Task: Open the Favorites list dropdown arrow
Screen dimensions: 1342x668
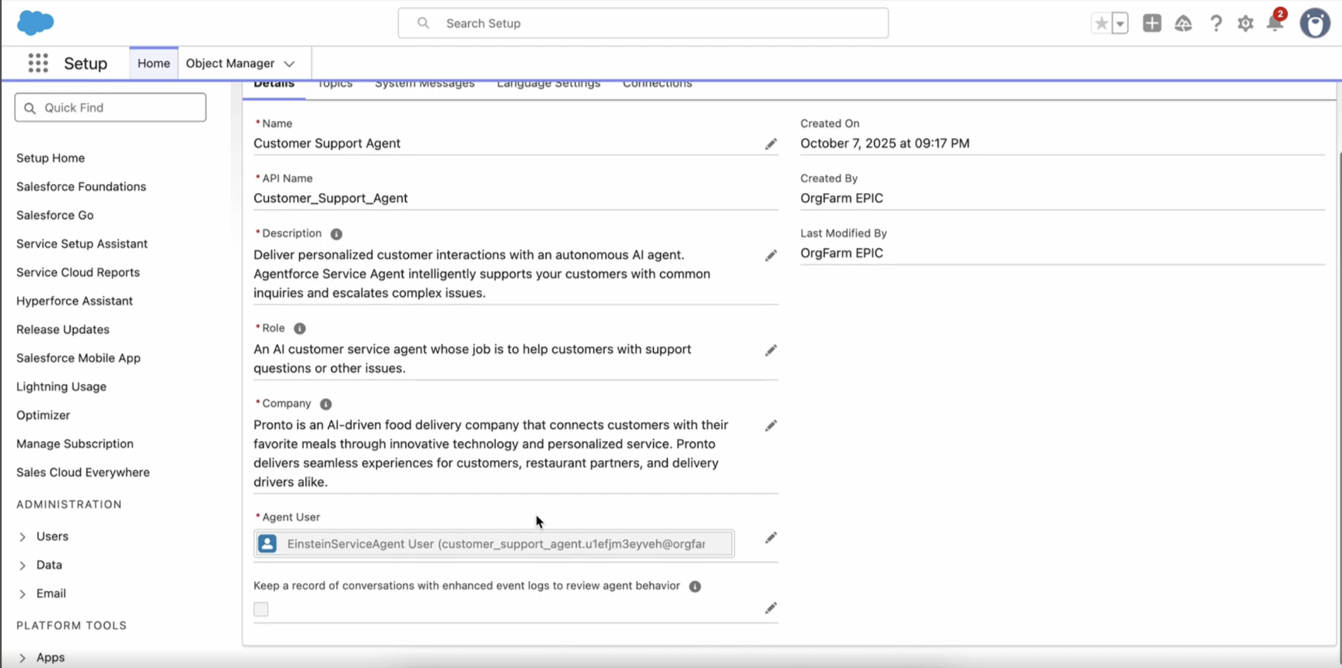Action: (1120, 23)
